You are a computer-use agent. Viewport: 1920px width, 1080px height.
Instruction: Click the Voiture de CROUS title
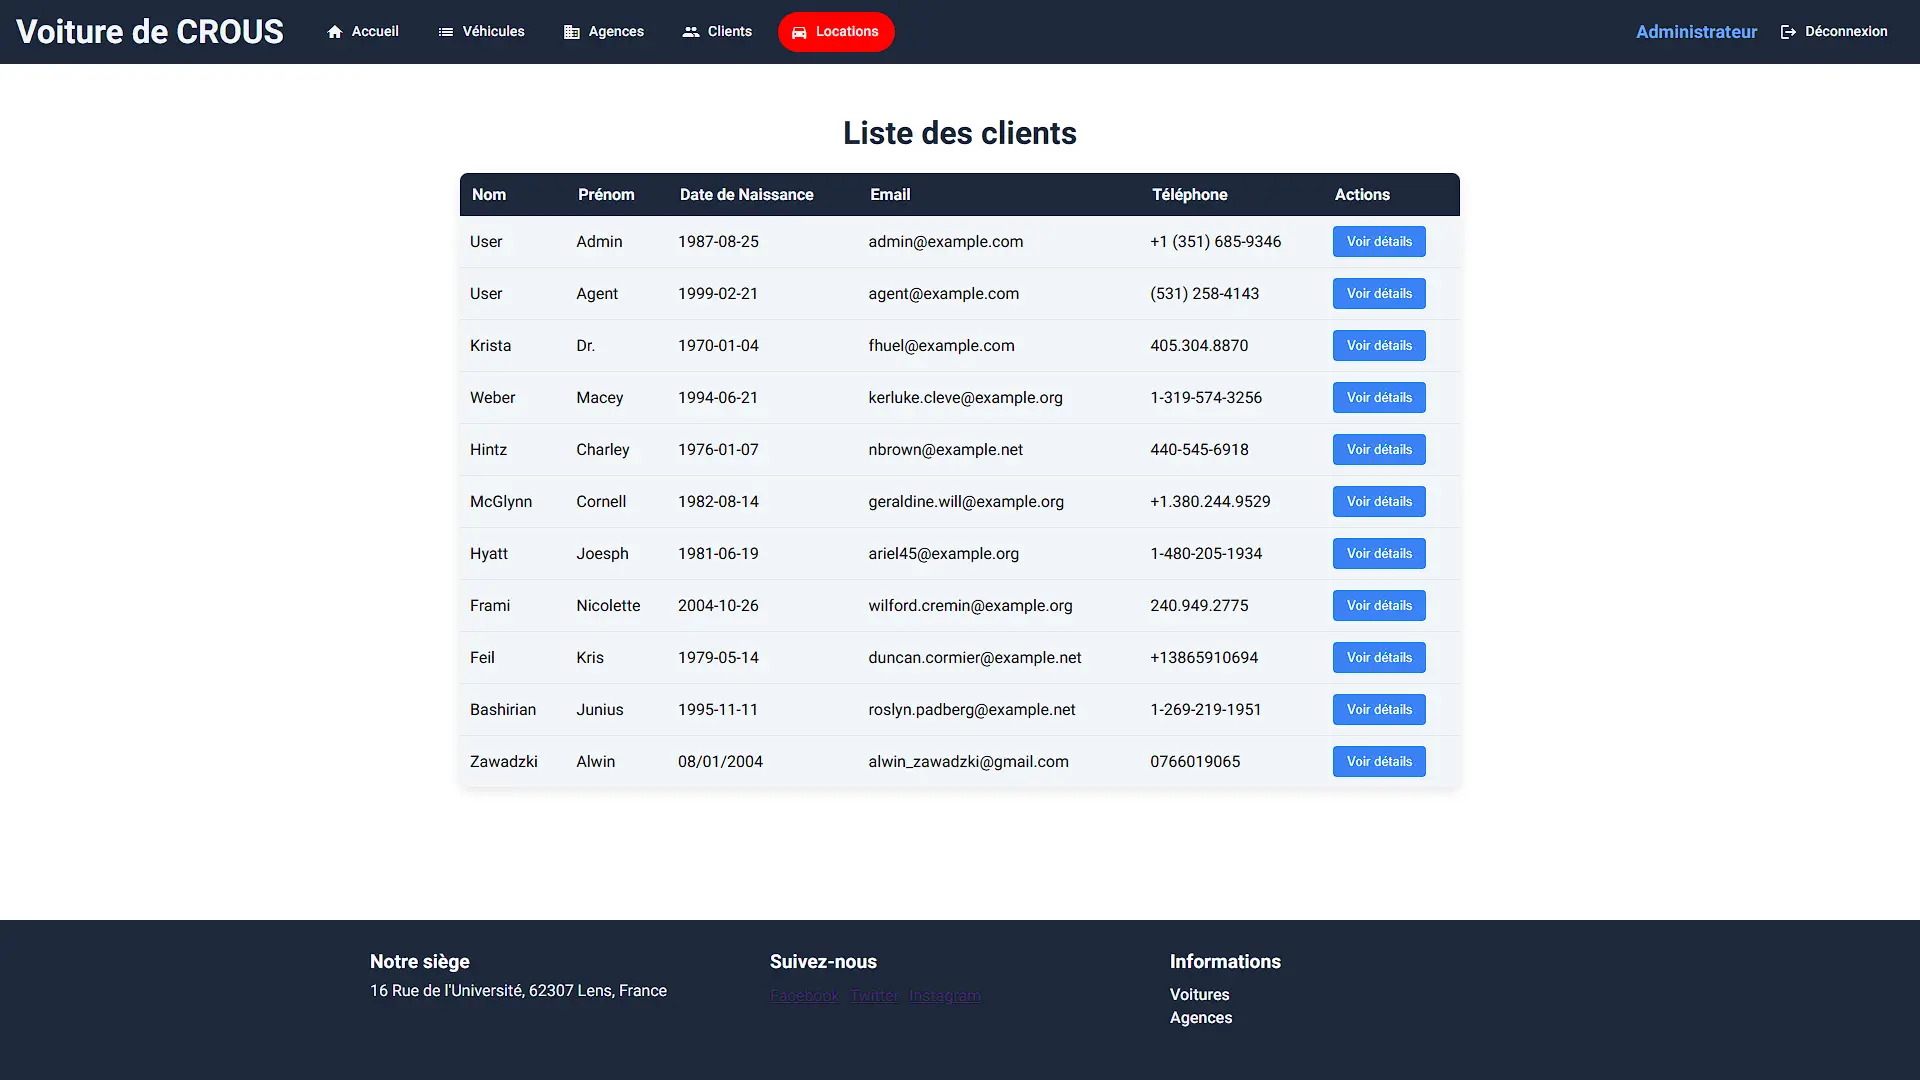(x=150, y=31)
